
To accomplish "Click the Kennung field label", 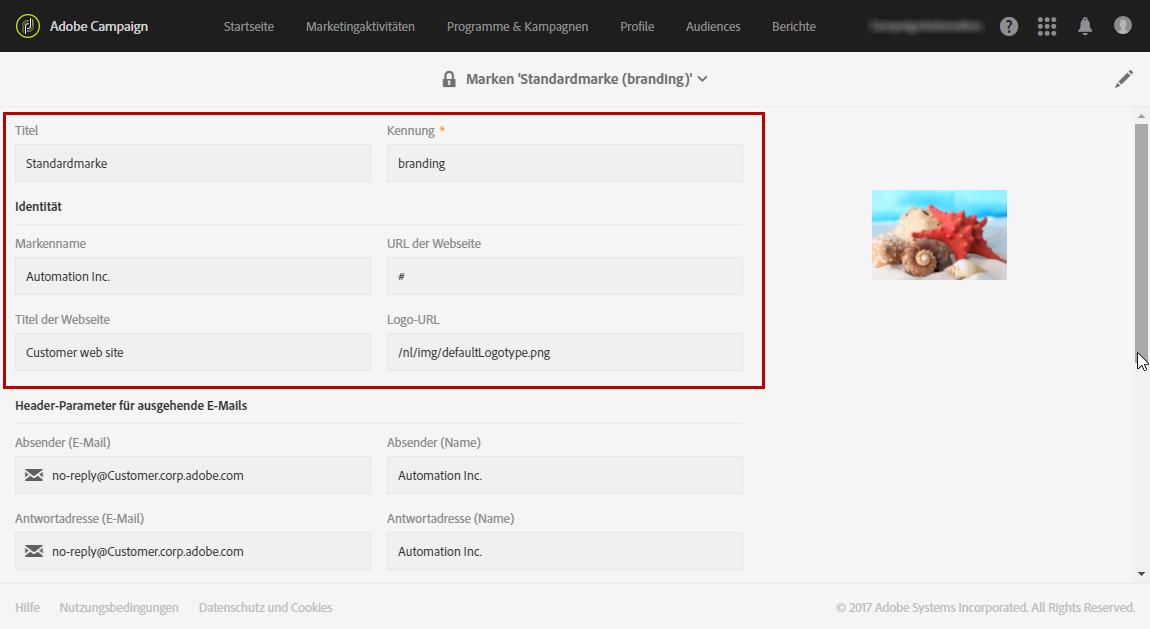I will point(411,130).
